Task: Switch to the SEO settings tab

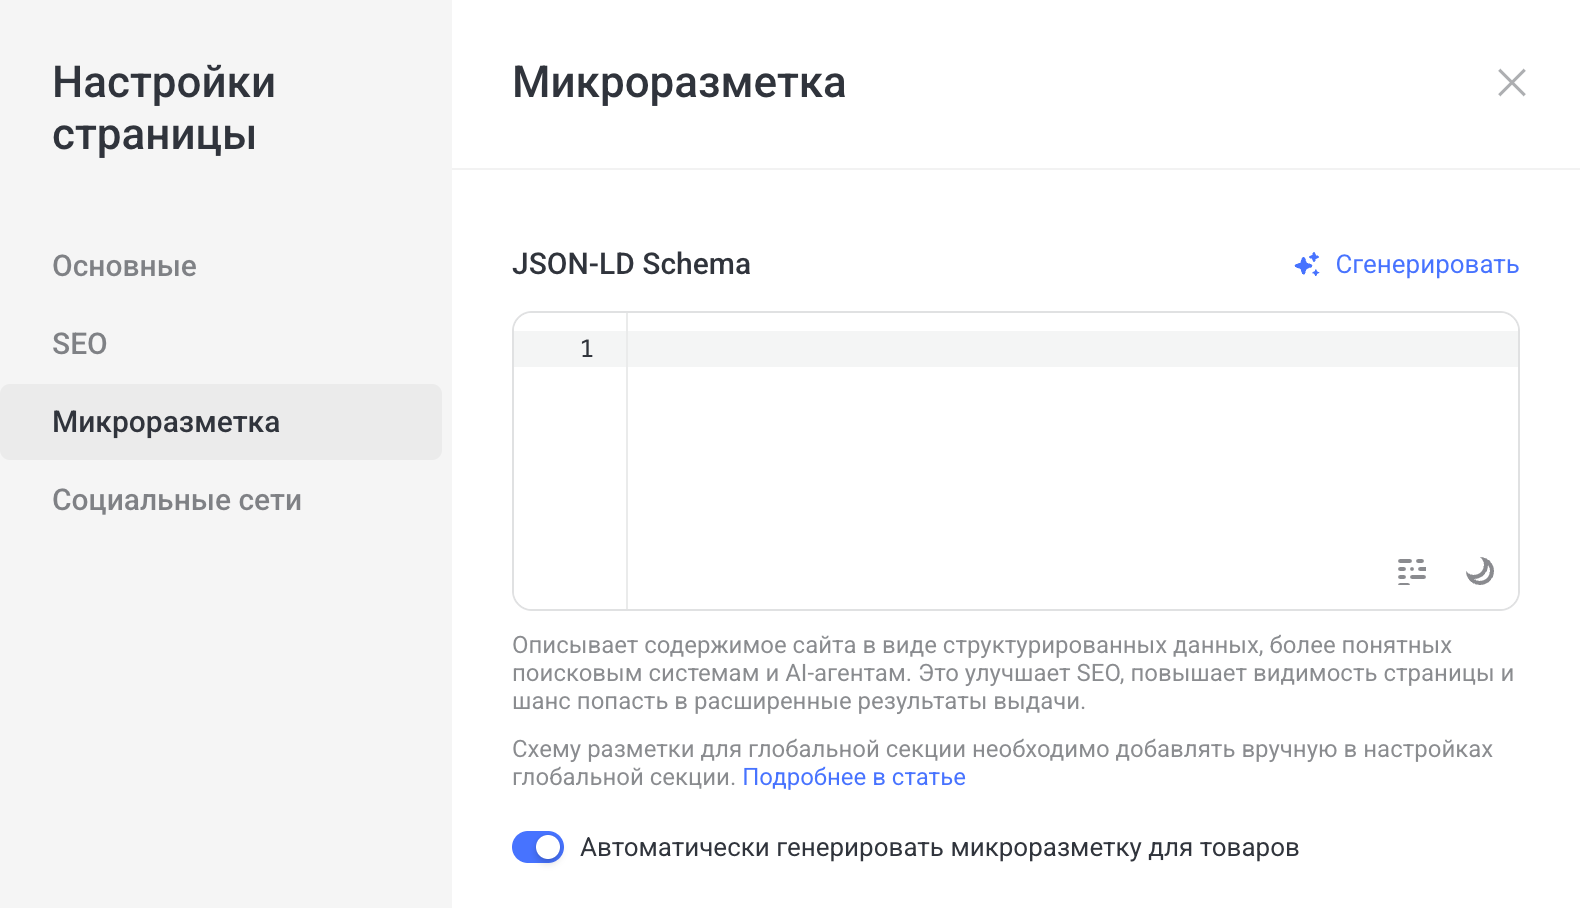Action: [79, 343]
